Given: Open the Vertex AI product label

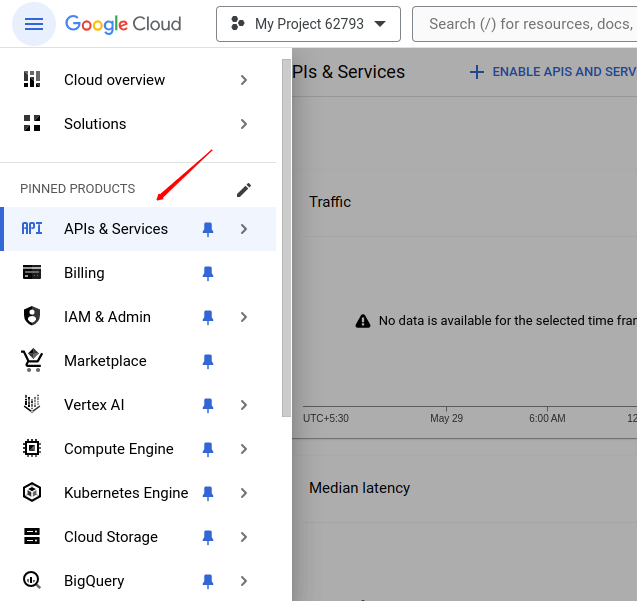Looking at the screenshot, I should pyautogui.click(x=94, y=405).
